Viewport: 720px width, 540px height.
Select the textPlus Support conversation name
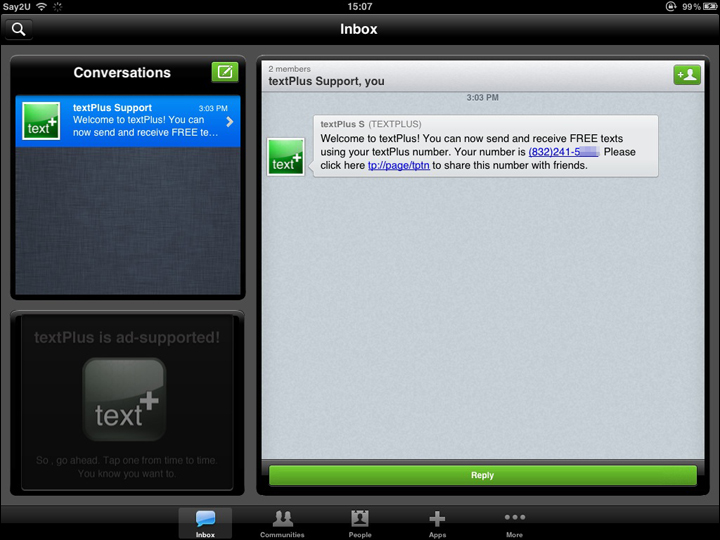coord(112,108)
